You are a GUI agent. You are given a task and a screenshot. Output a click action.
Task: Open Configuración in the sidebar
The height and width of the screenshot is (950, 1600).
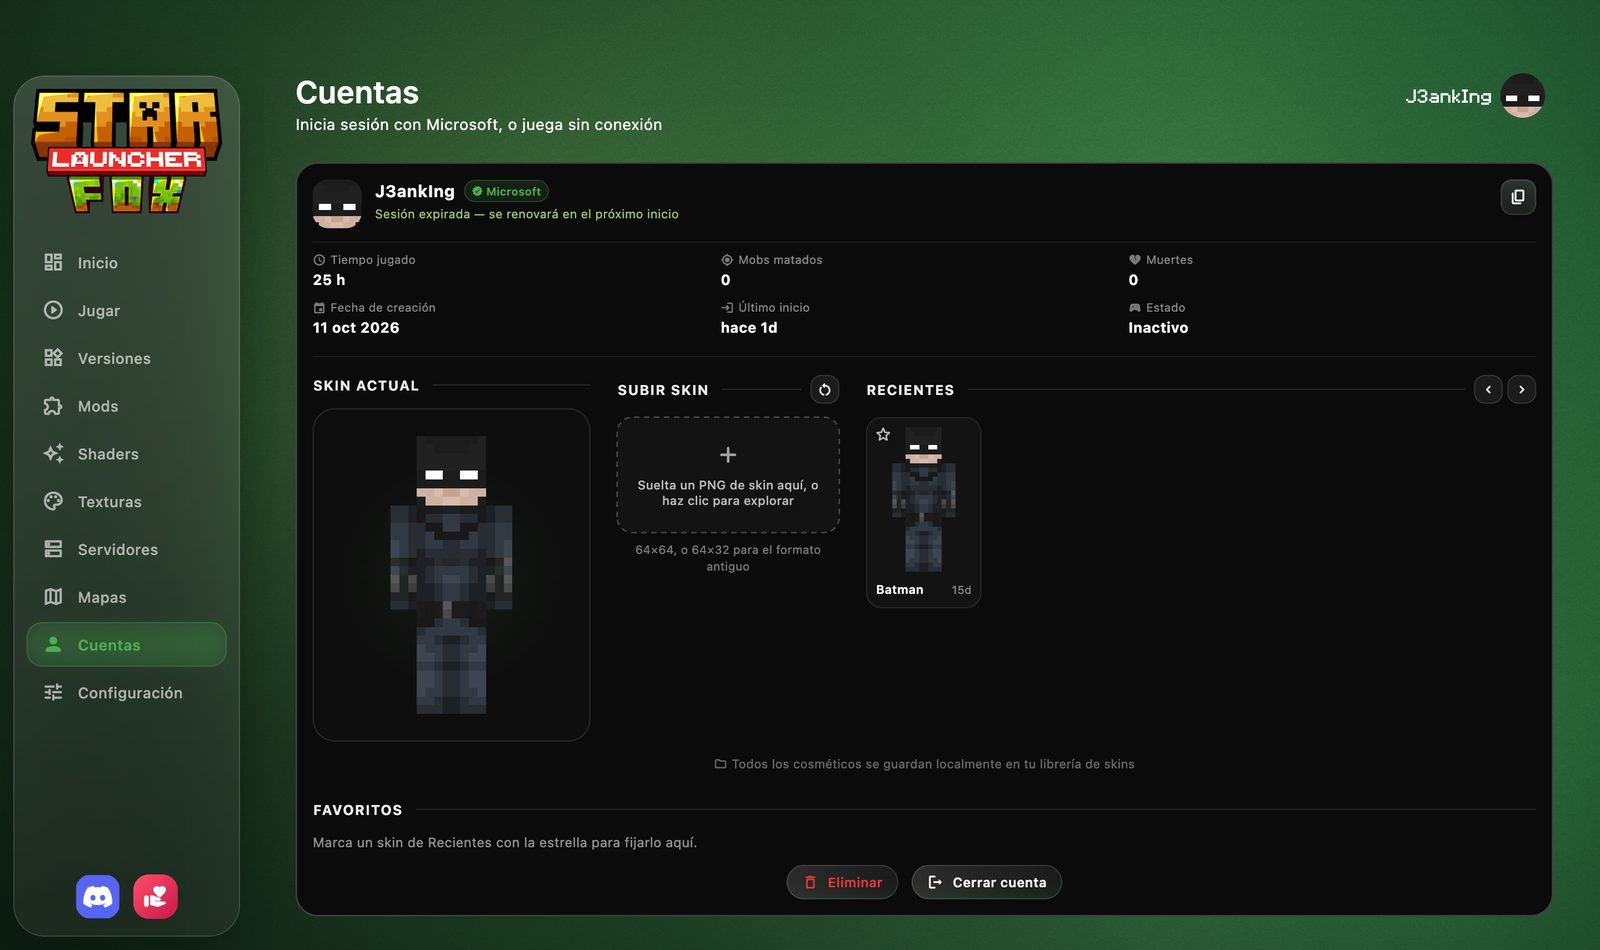[127, 693]
